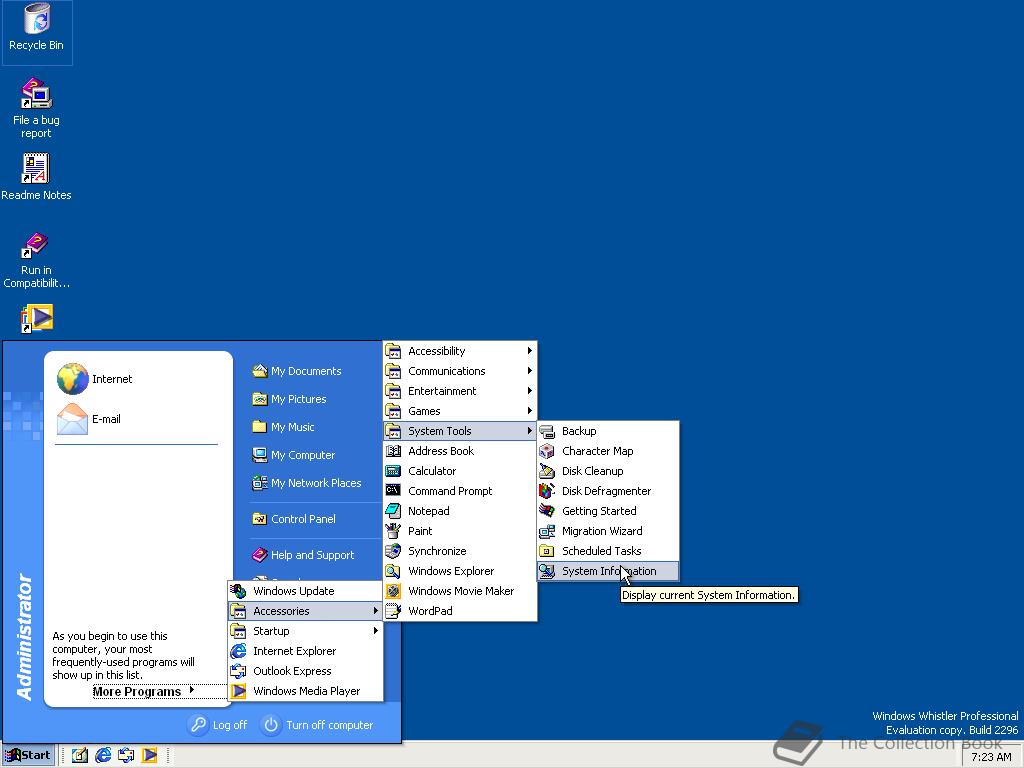Open Calculator
This screenshot has height=768, width=1024.
pyautogui.click(x=460, y=472)
